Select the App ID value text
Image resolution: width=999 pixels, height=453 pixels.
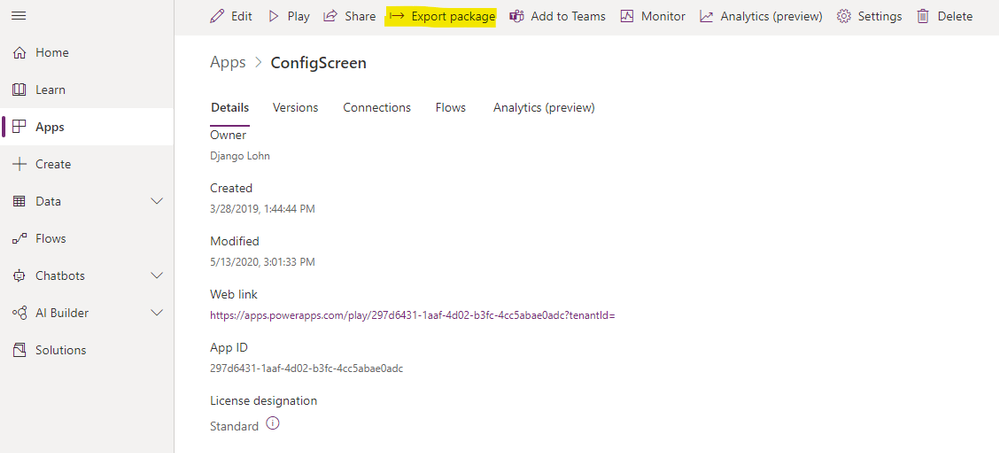tap(306, 368)
